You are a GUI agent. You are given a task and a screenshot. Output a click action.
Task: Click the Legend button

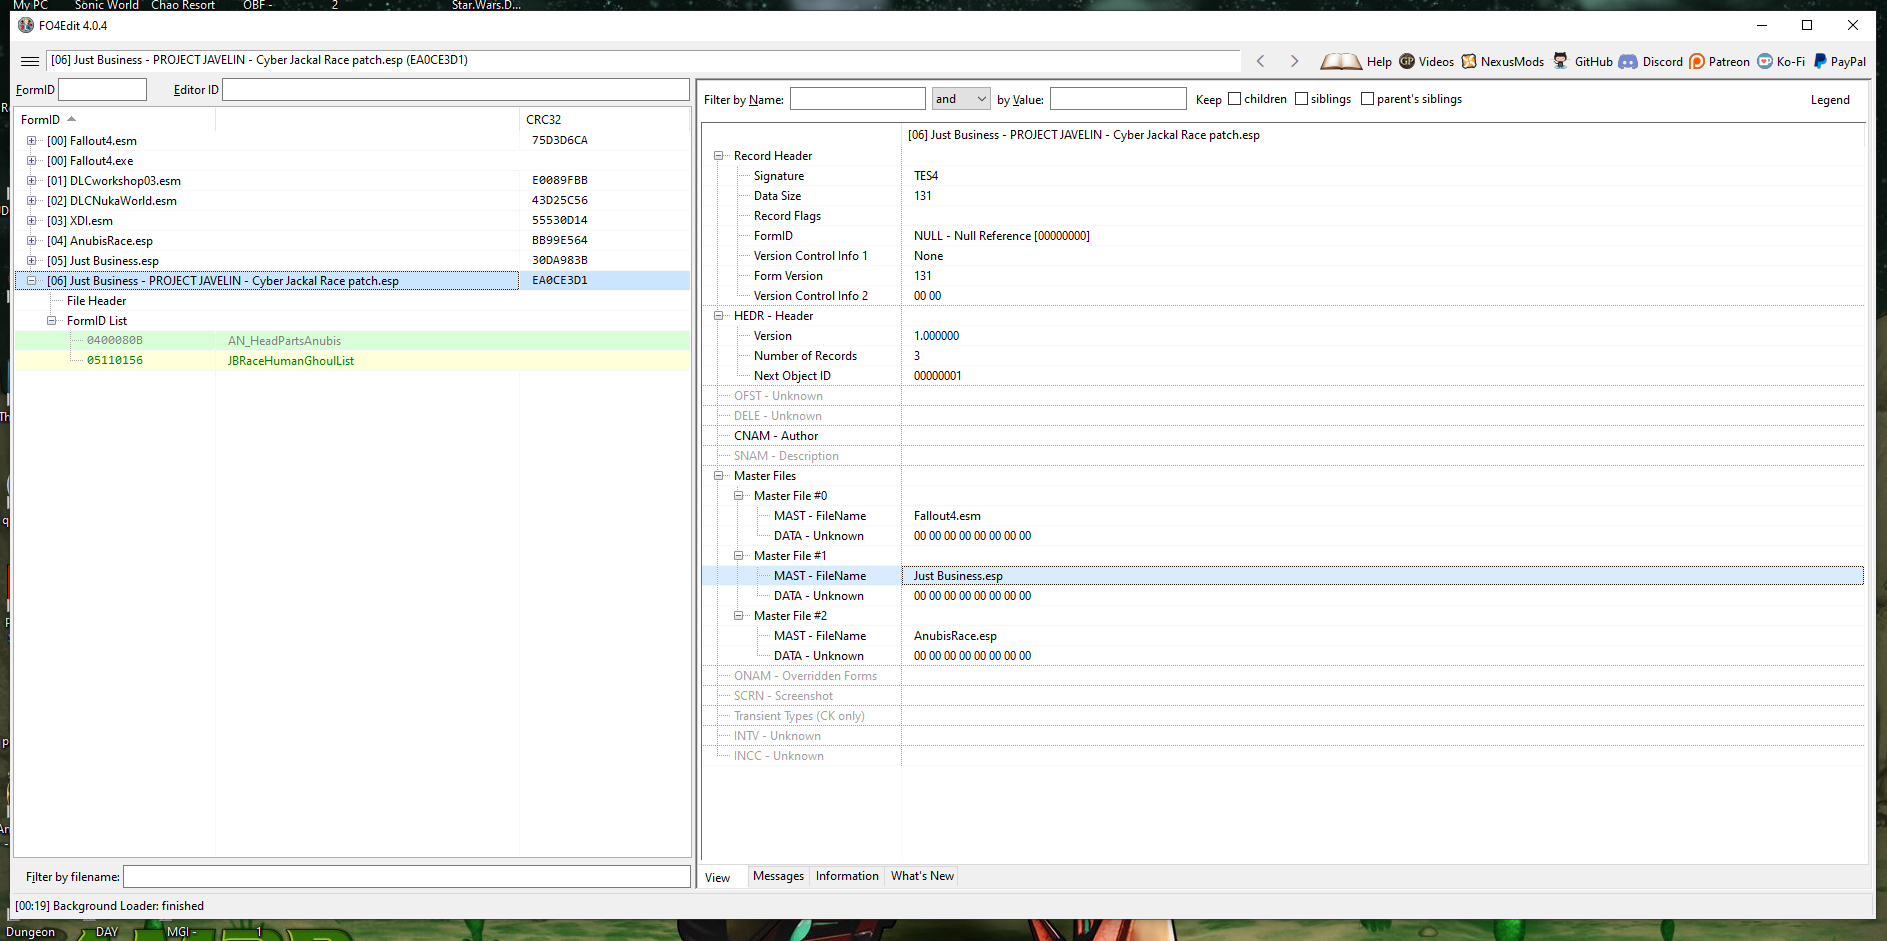click(1830, 100)
